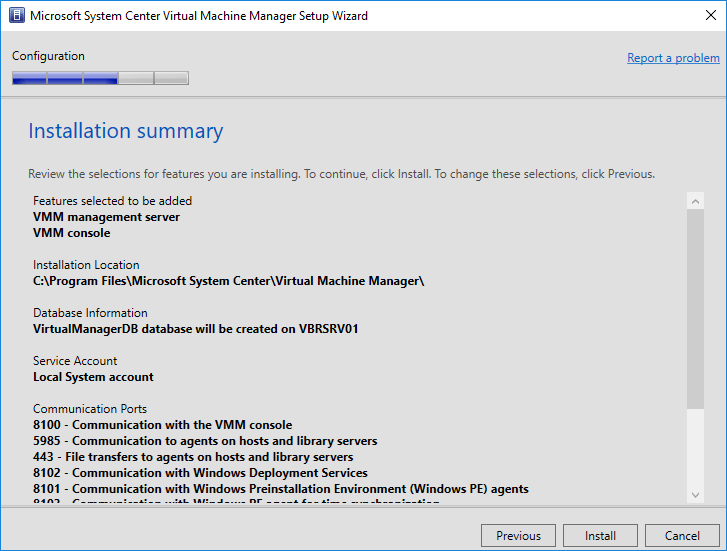Click the 'Service Account' label
The image size is (727, 551).
pyautogui.click(x=75, y=361)
